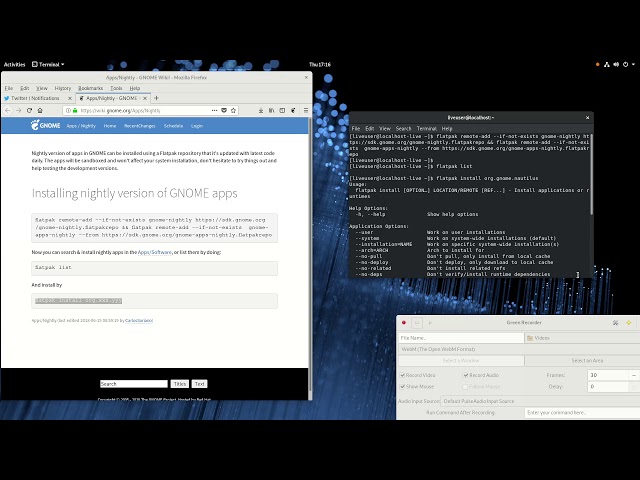Open Green Recorder preferences icon
Image resolution: width=640 pixels, height=480 pixels.
tap(616, 322)
